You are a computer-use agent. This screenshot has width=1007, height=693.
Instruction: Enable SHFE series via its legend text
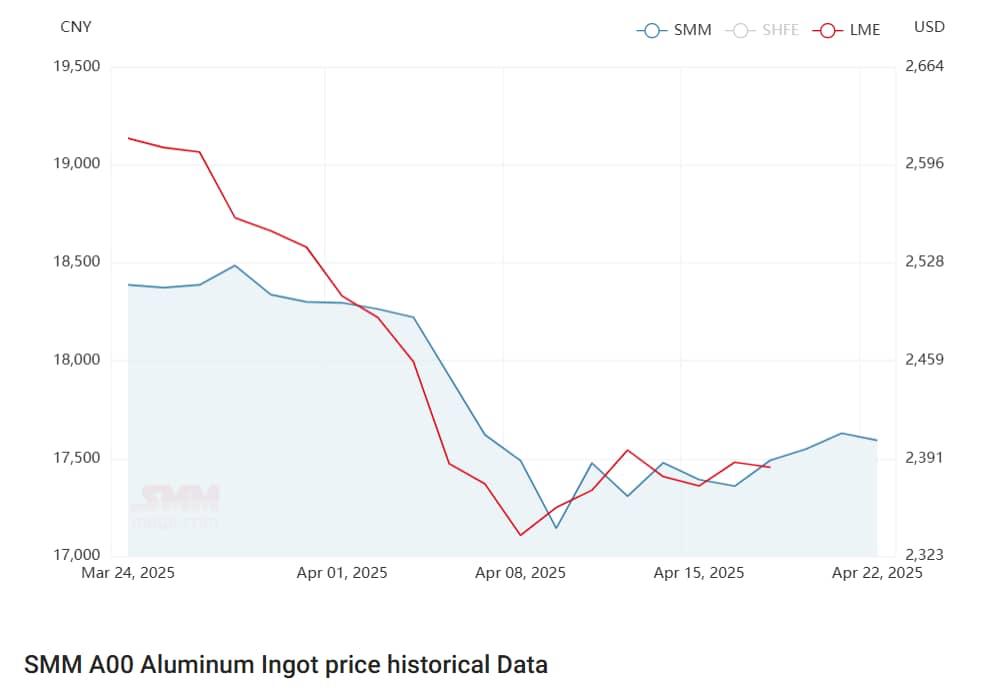pyautogui.click(x=780, y=30)
